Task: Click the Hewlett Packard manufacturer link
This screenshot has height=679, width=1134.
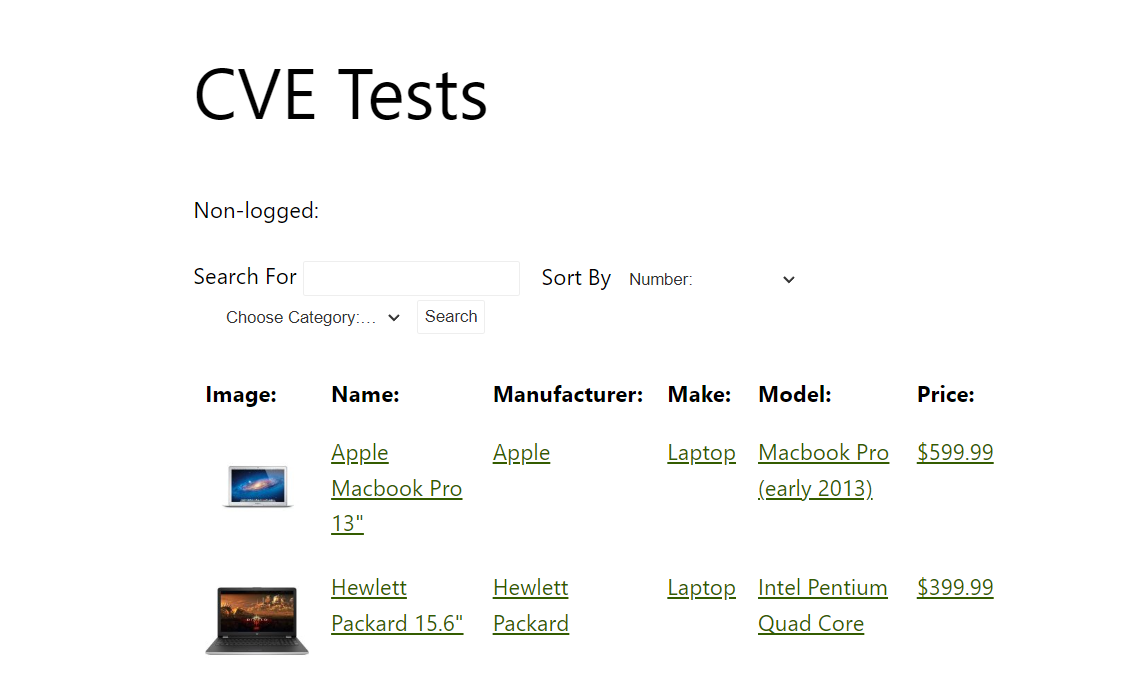Action: tap(531, 605)
